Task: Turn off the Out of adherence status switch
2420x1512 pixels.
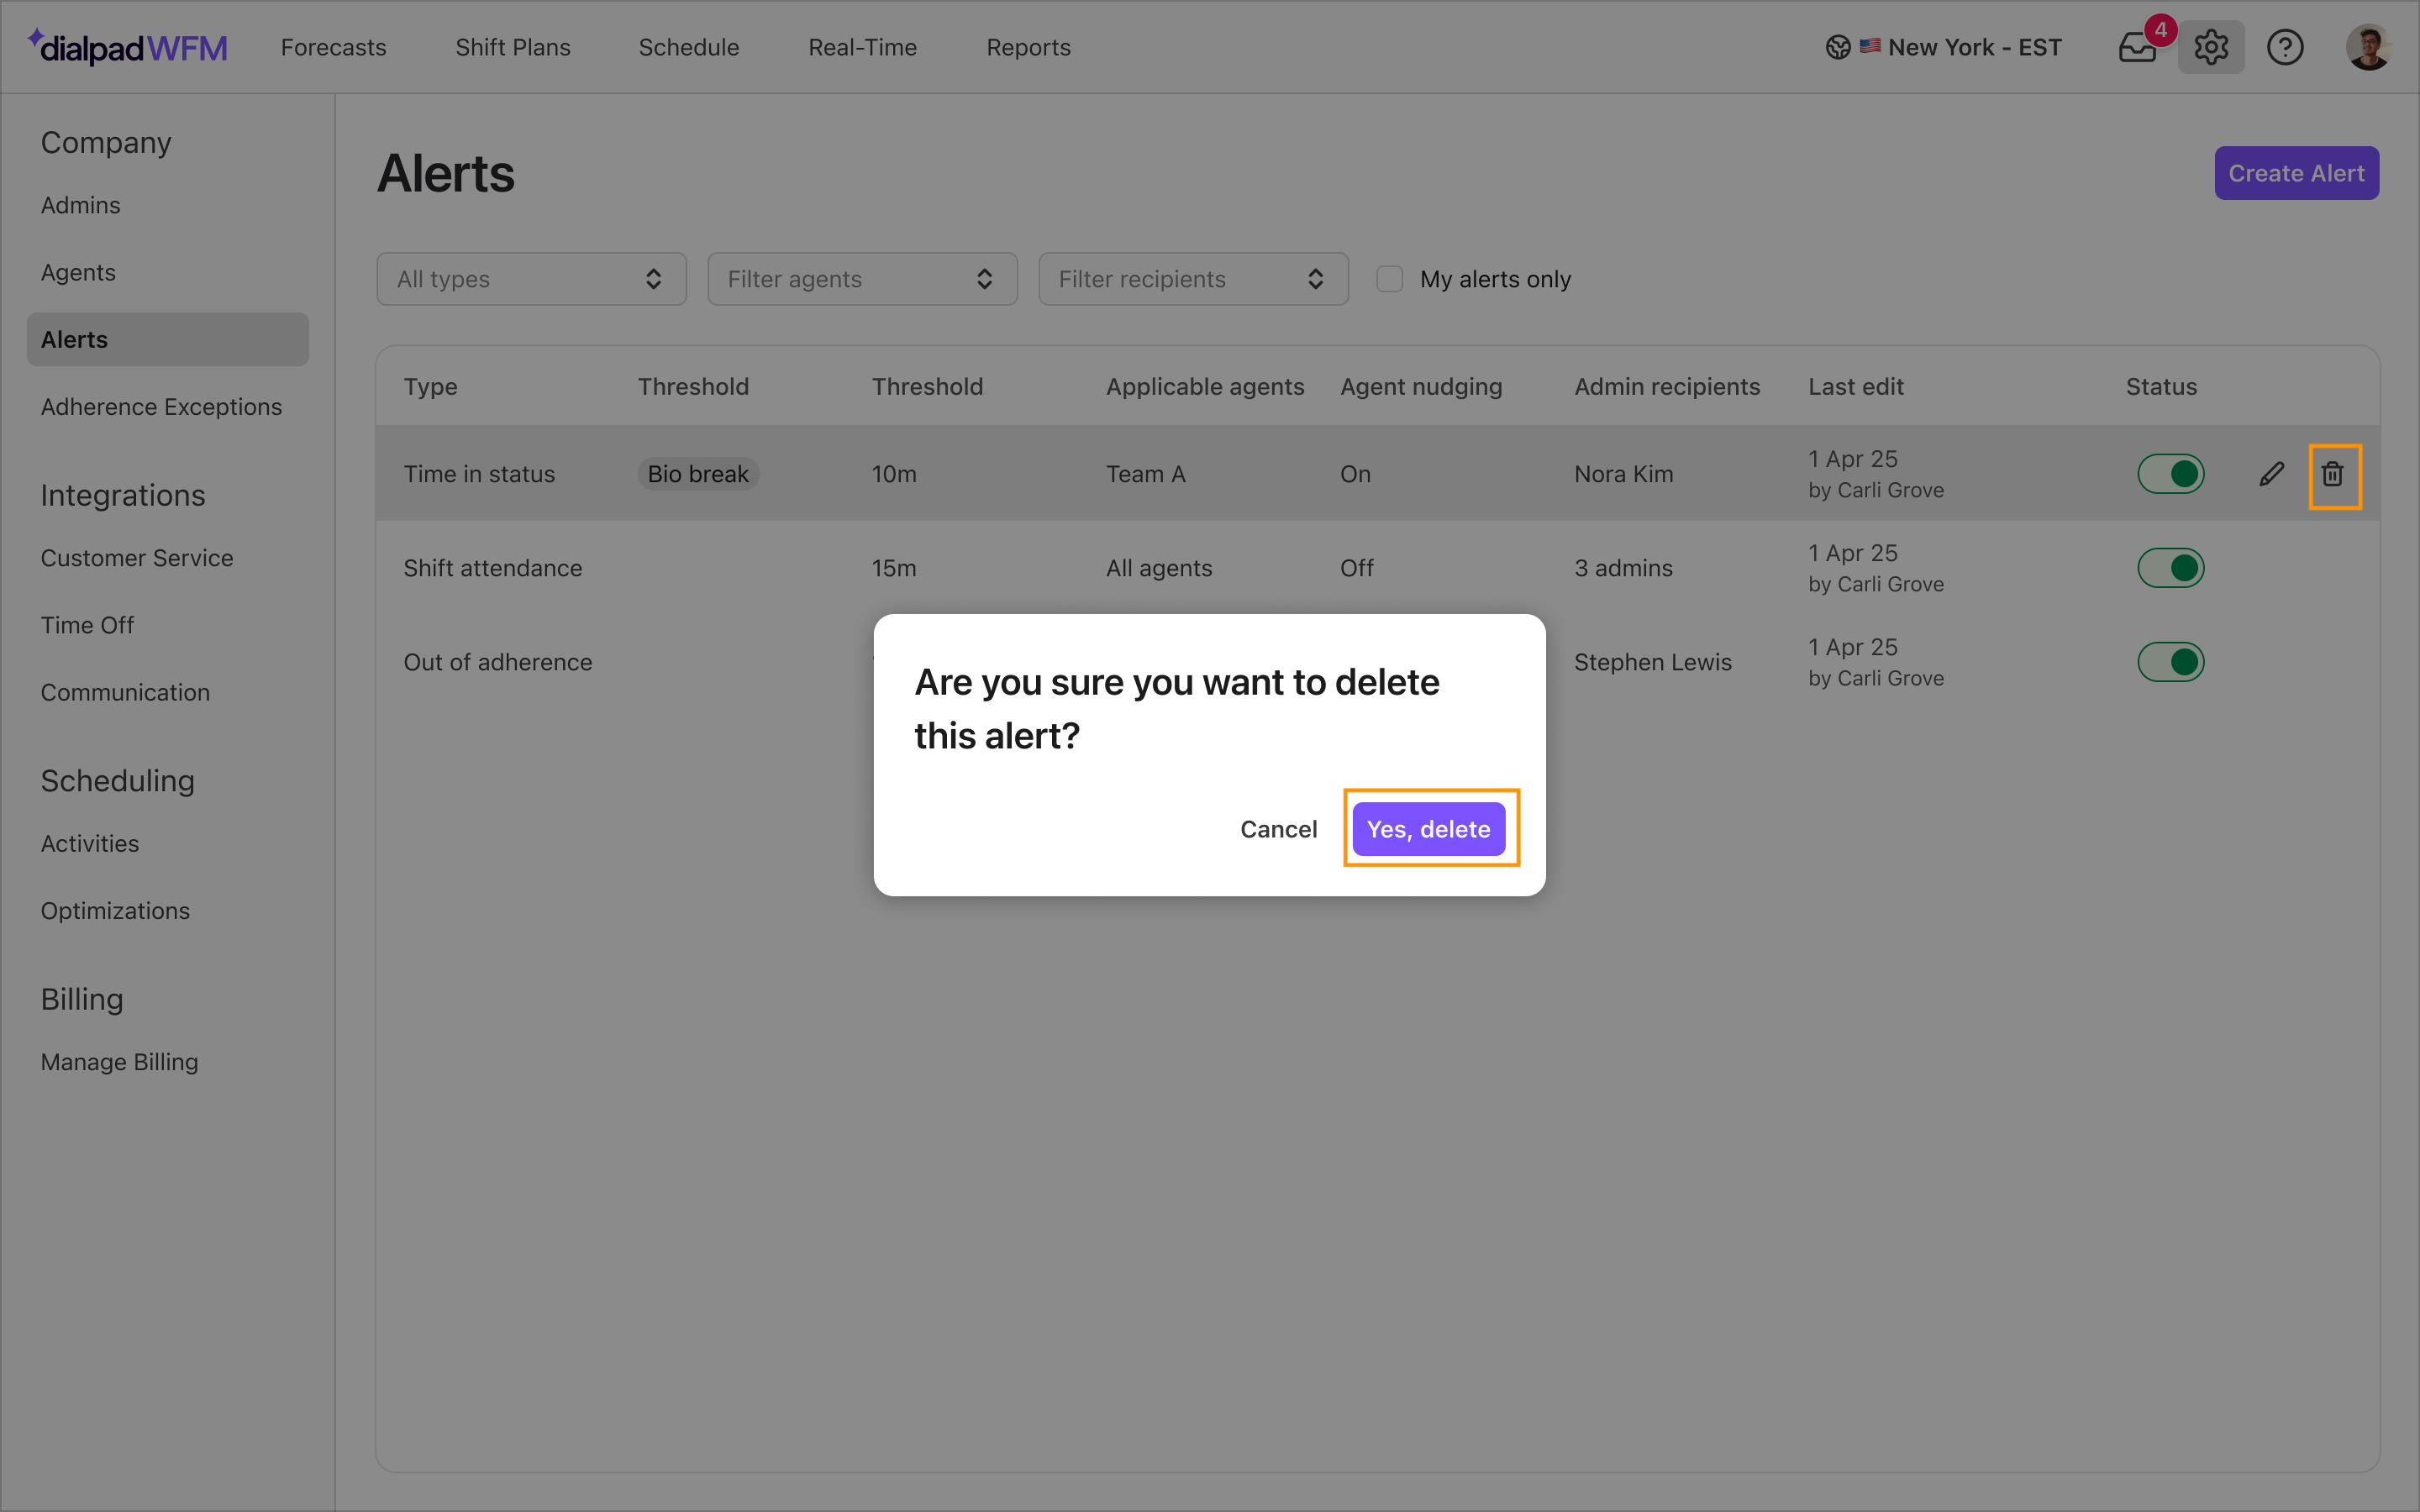Action: coord(2171,662)
